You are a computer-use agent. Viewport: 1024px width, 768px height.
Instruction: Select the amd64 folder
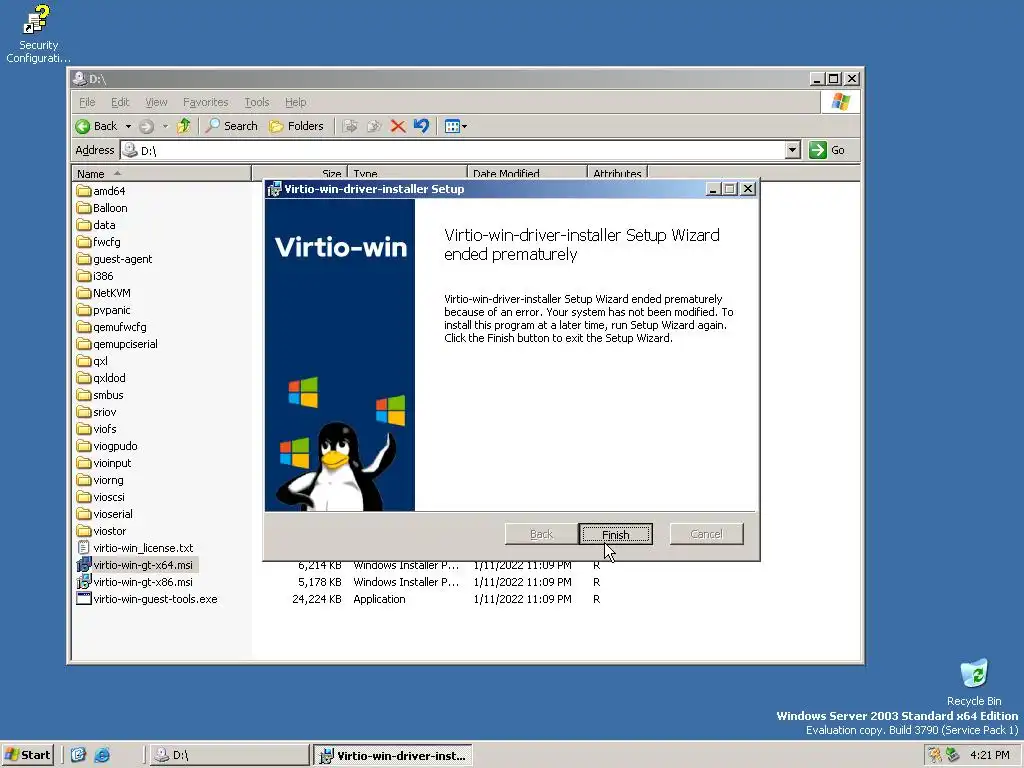point(101,191)
